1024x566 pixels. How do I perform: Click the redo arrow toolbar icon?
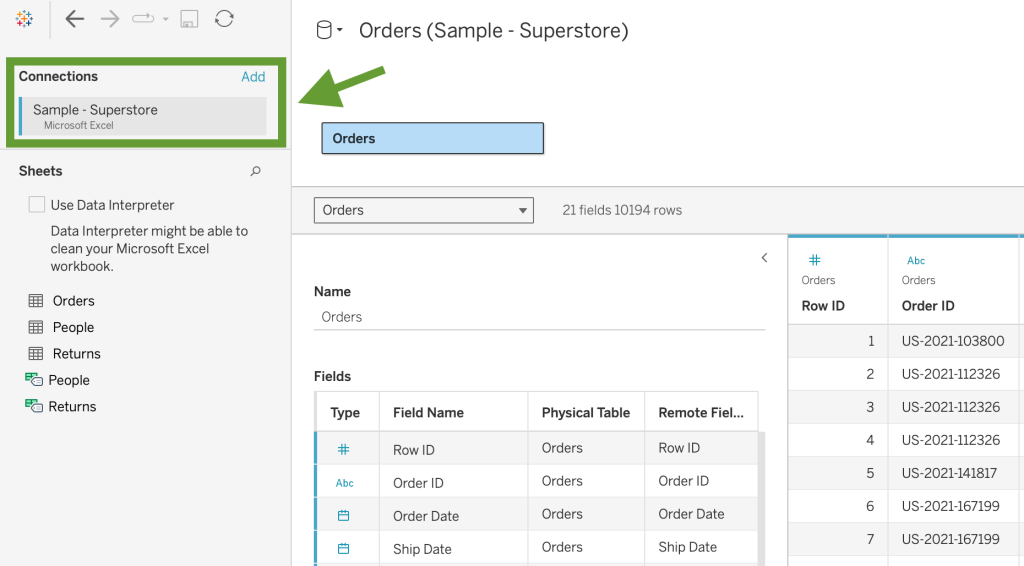(143, 19)
